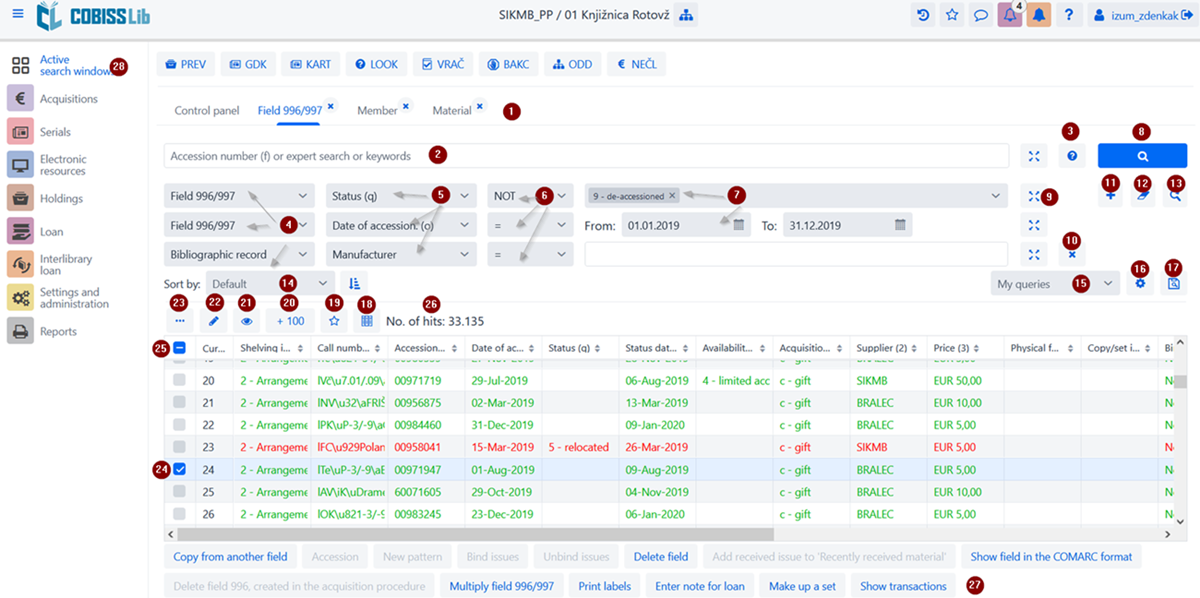Viewport: 1200px width, 598px height.
Task: Click the question mark help icon beside search field
Action: (x=1071, y=156)
